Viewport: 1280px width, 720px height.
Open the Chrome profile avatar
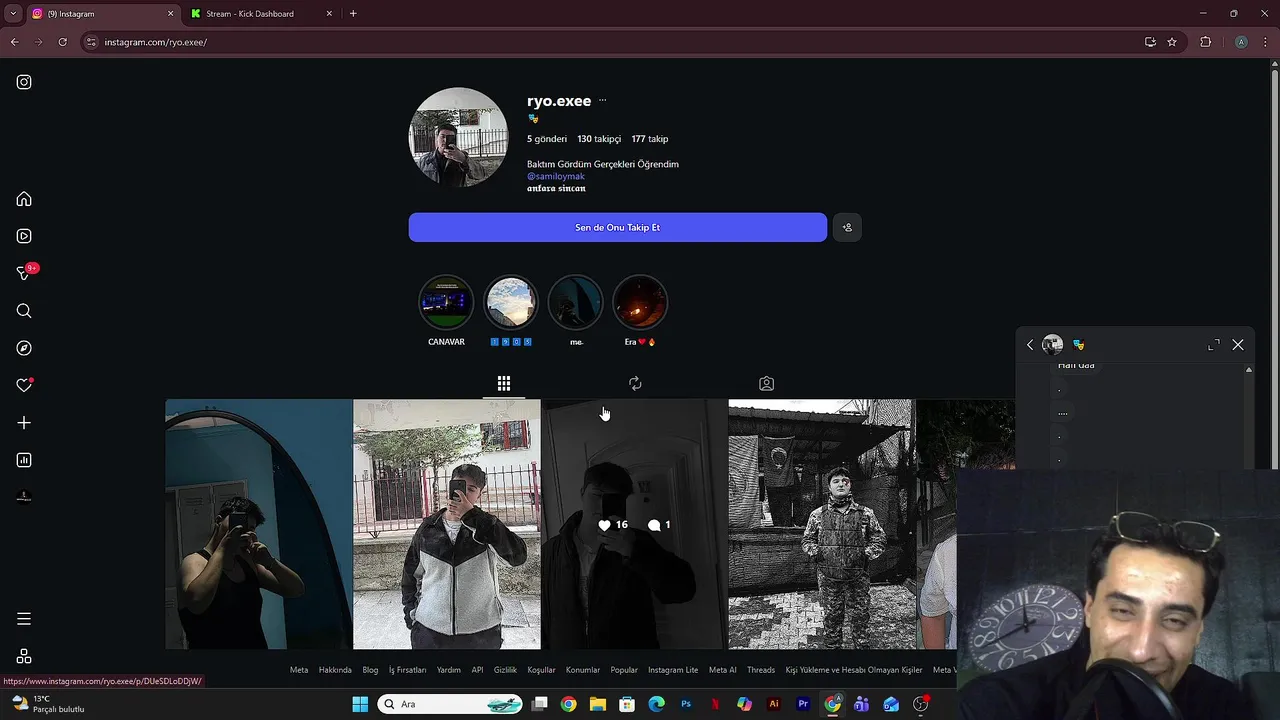(1241, 42)
